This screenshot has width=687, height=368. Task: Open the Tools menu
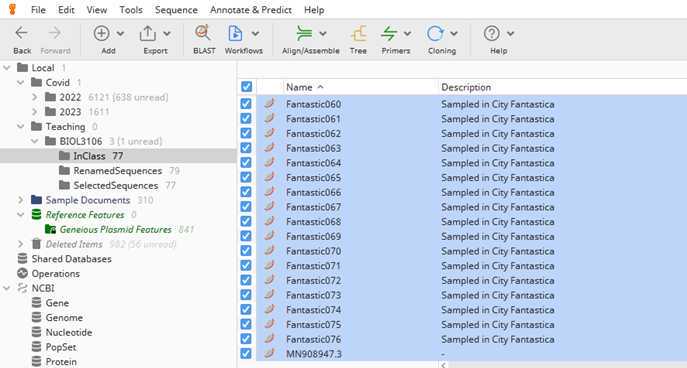[x=131, y=10]
